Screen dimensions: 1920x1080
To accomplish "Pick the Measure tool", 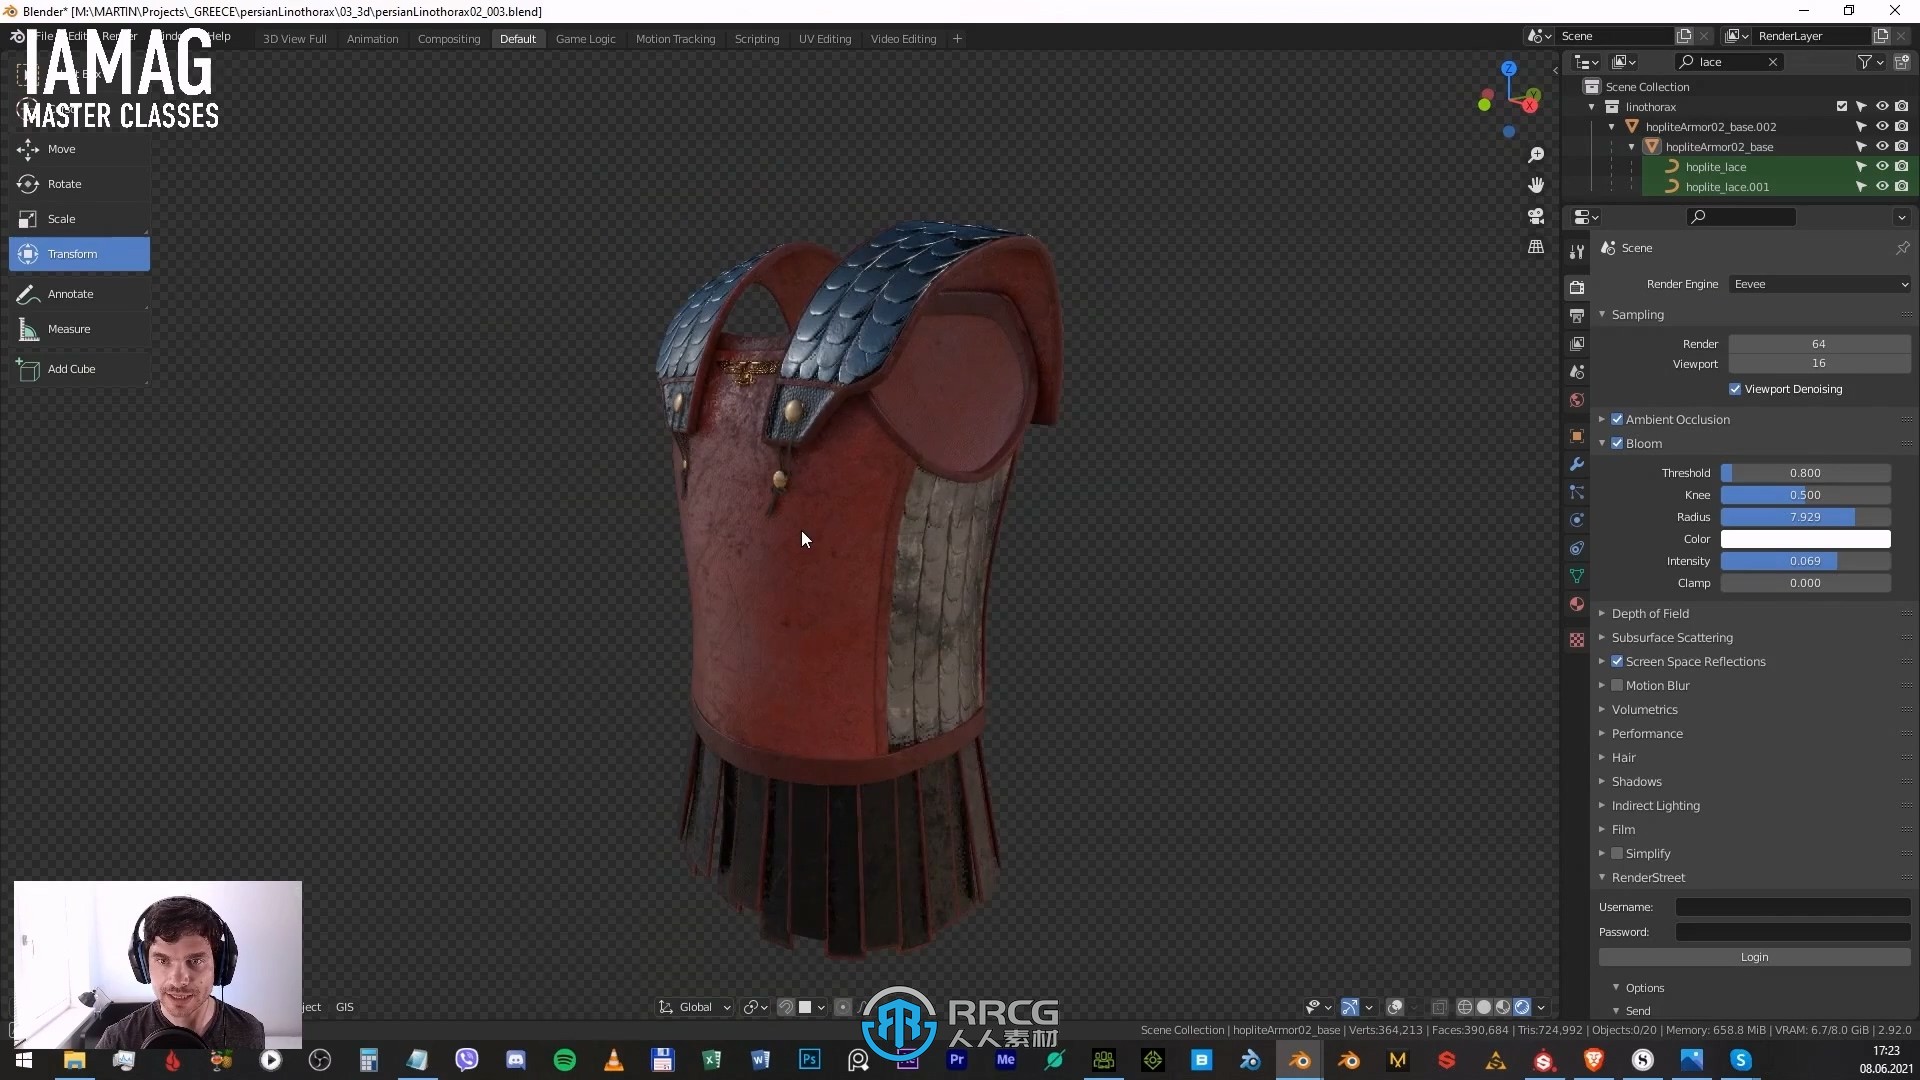I will tap(79, 329).
